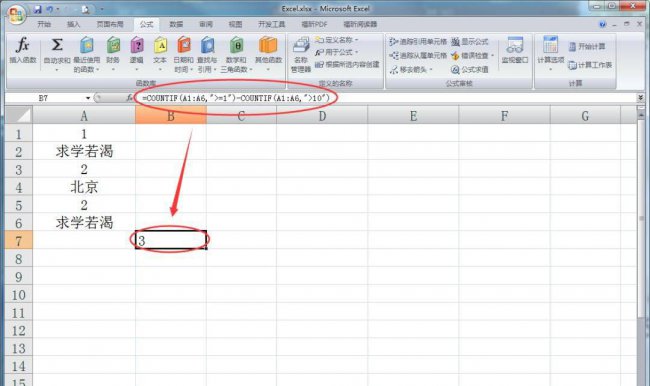Open the 福昕PDF tab
650x386 pixels.
tap(314, 24)
